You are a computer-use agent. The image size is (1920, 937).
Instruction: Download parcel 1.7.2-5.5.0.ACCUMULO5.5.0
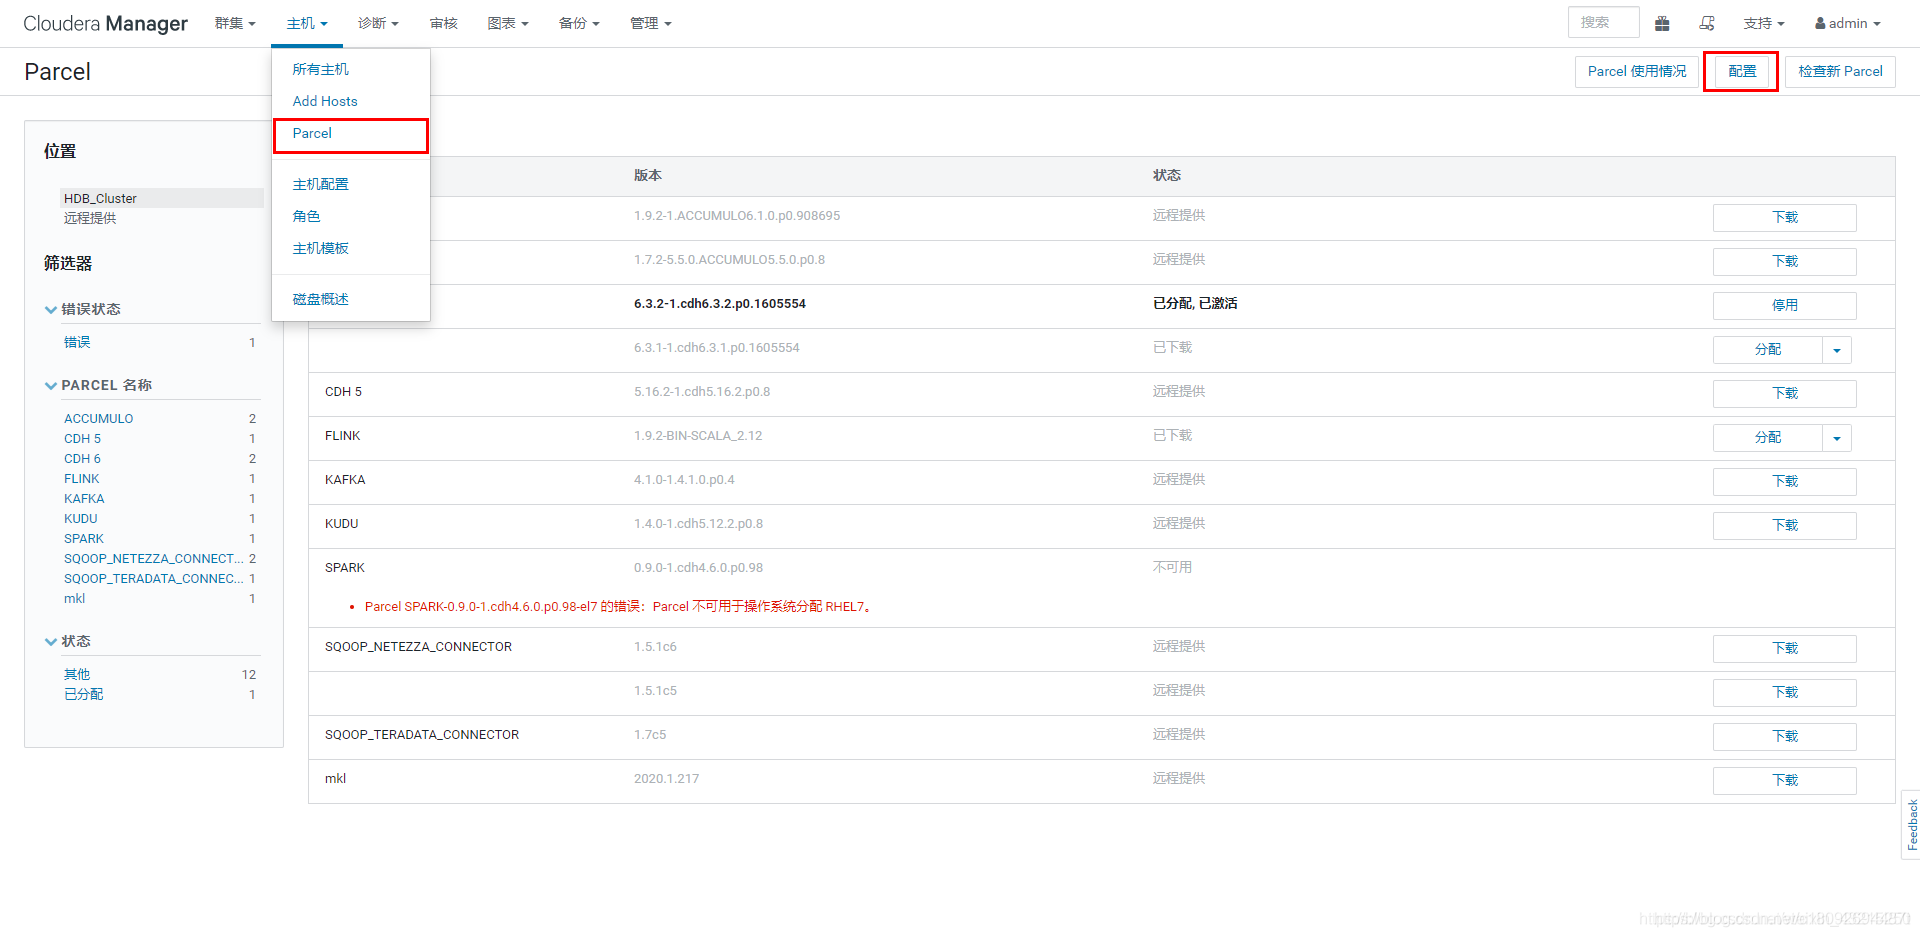(1784, 262)
